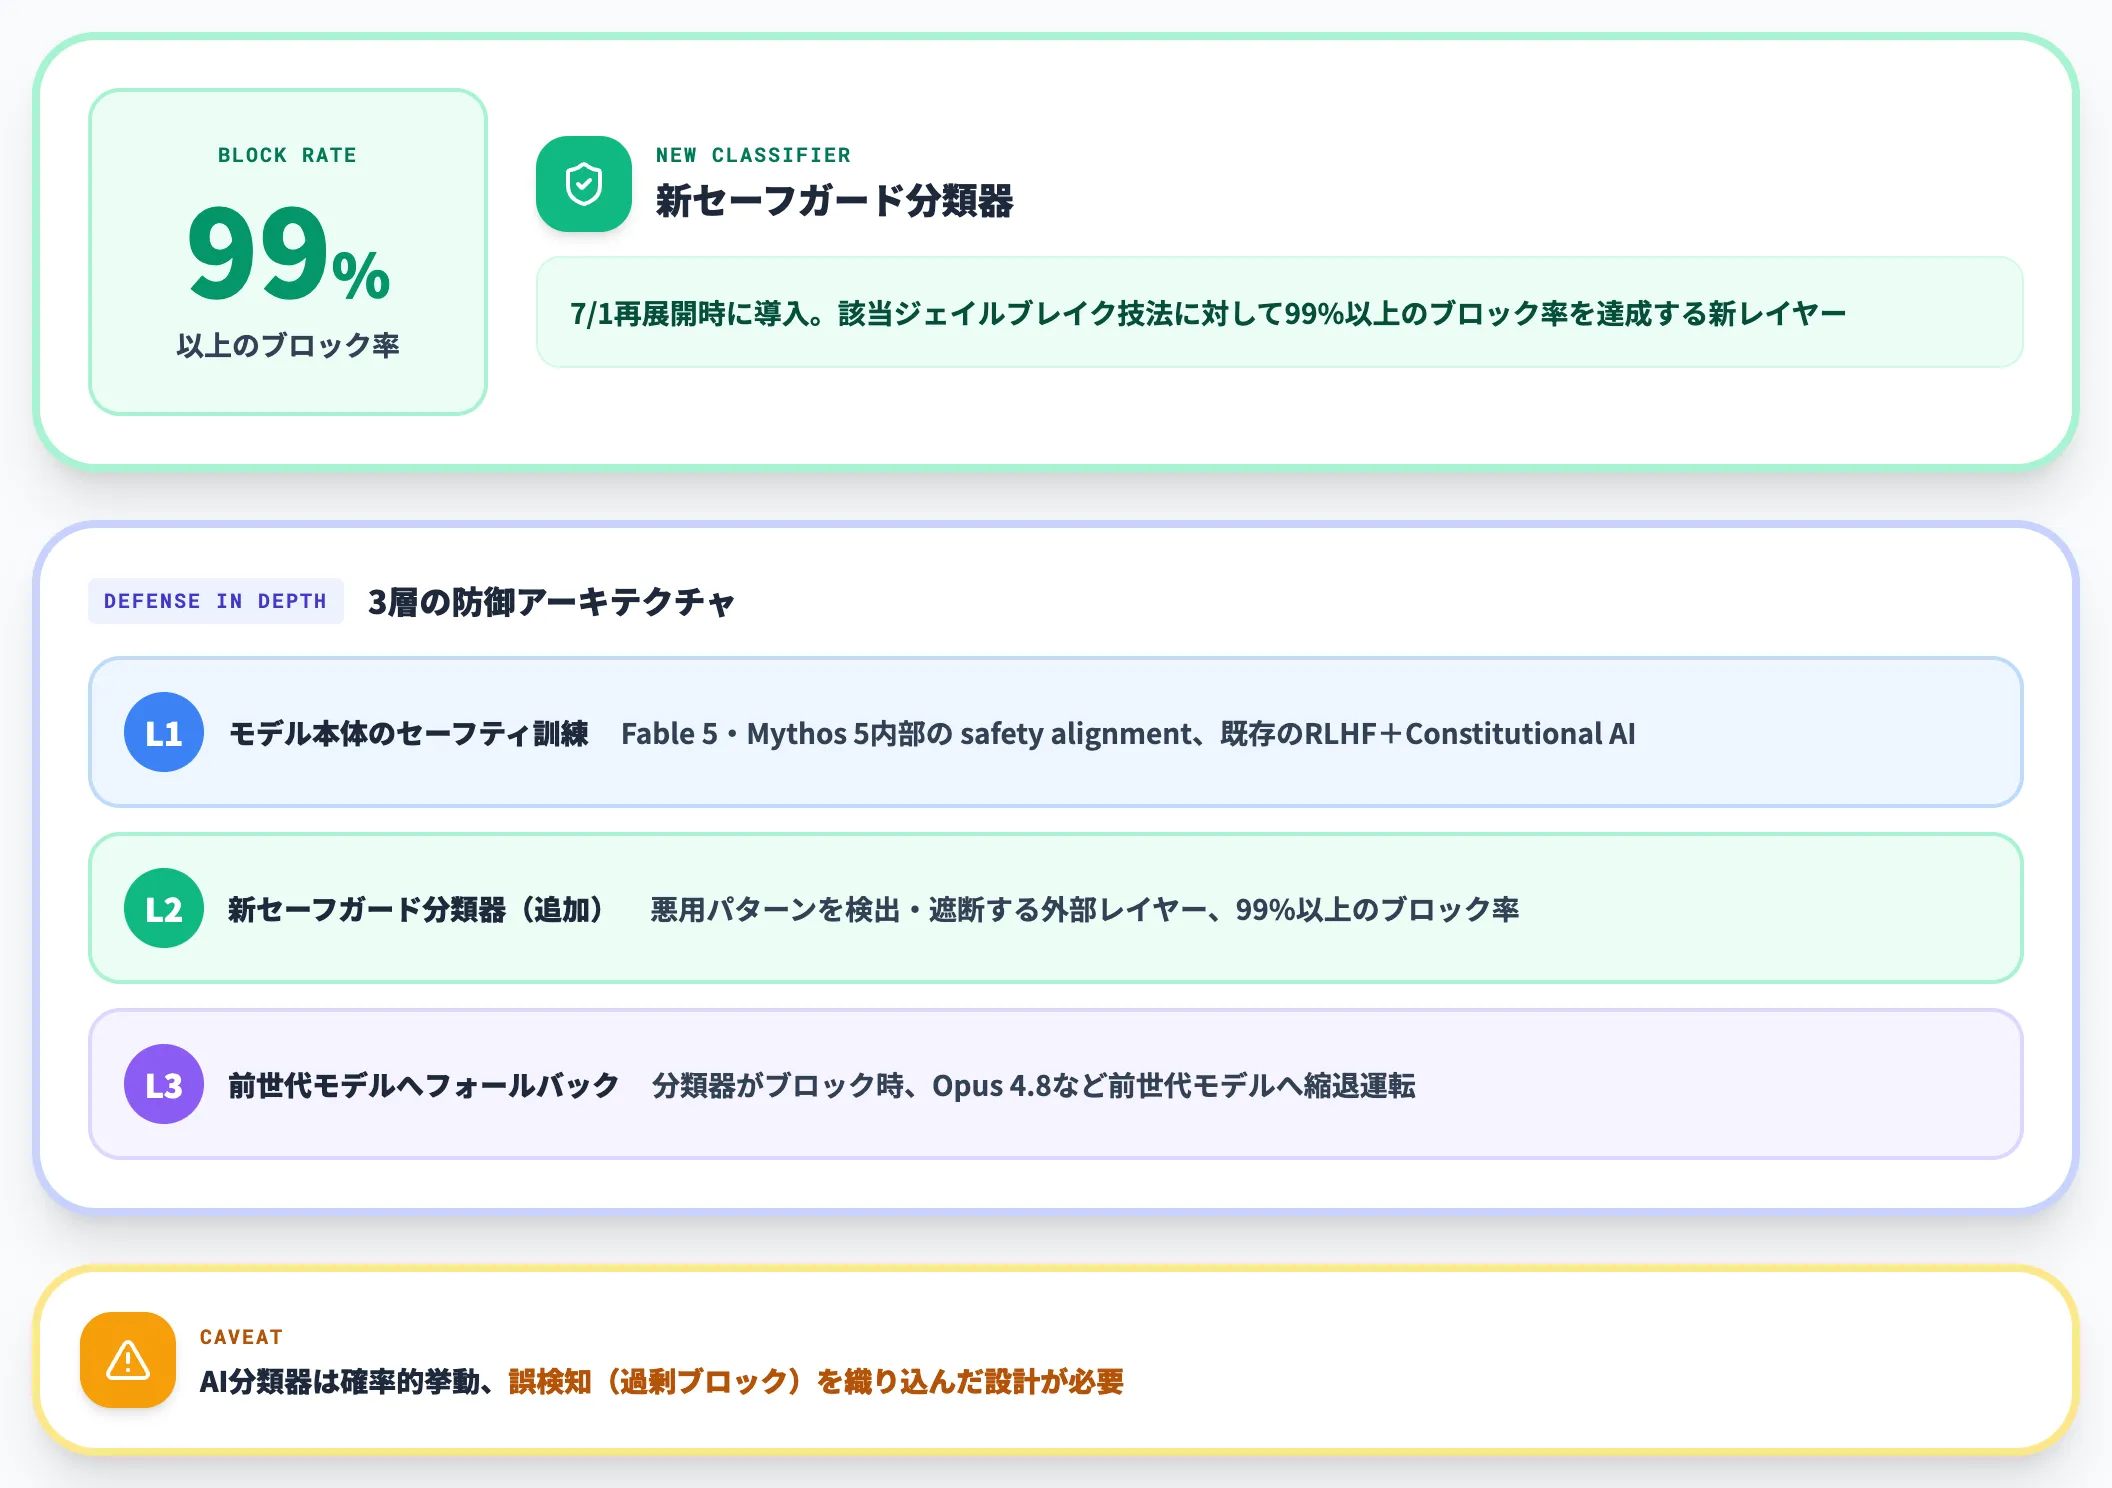The width and height of the screenshot is (2112, 1488).
Task: Click the 新セーフガード分類器（追加） title
Action: pos(416,909)
